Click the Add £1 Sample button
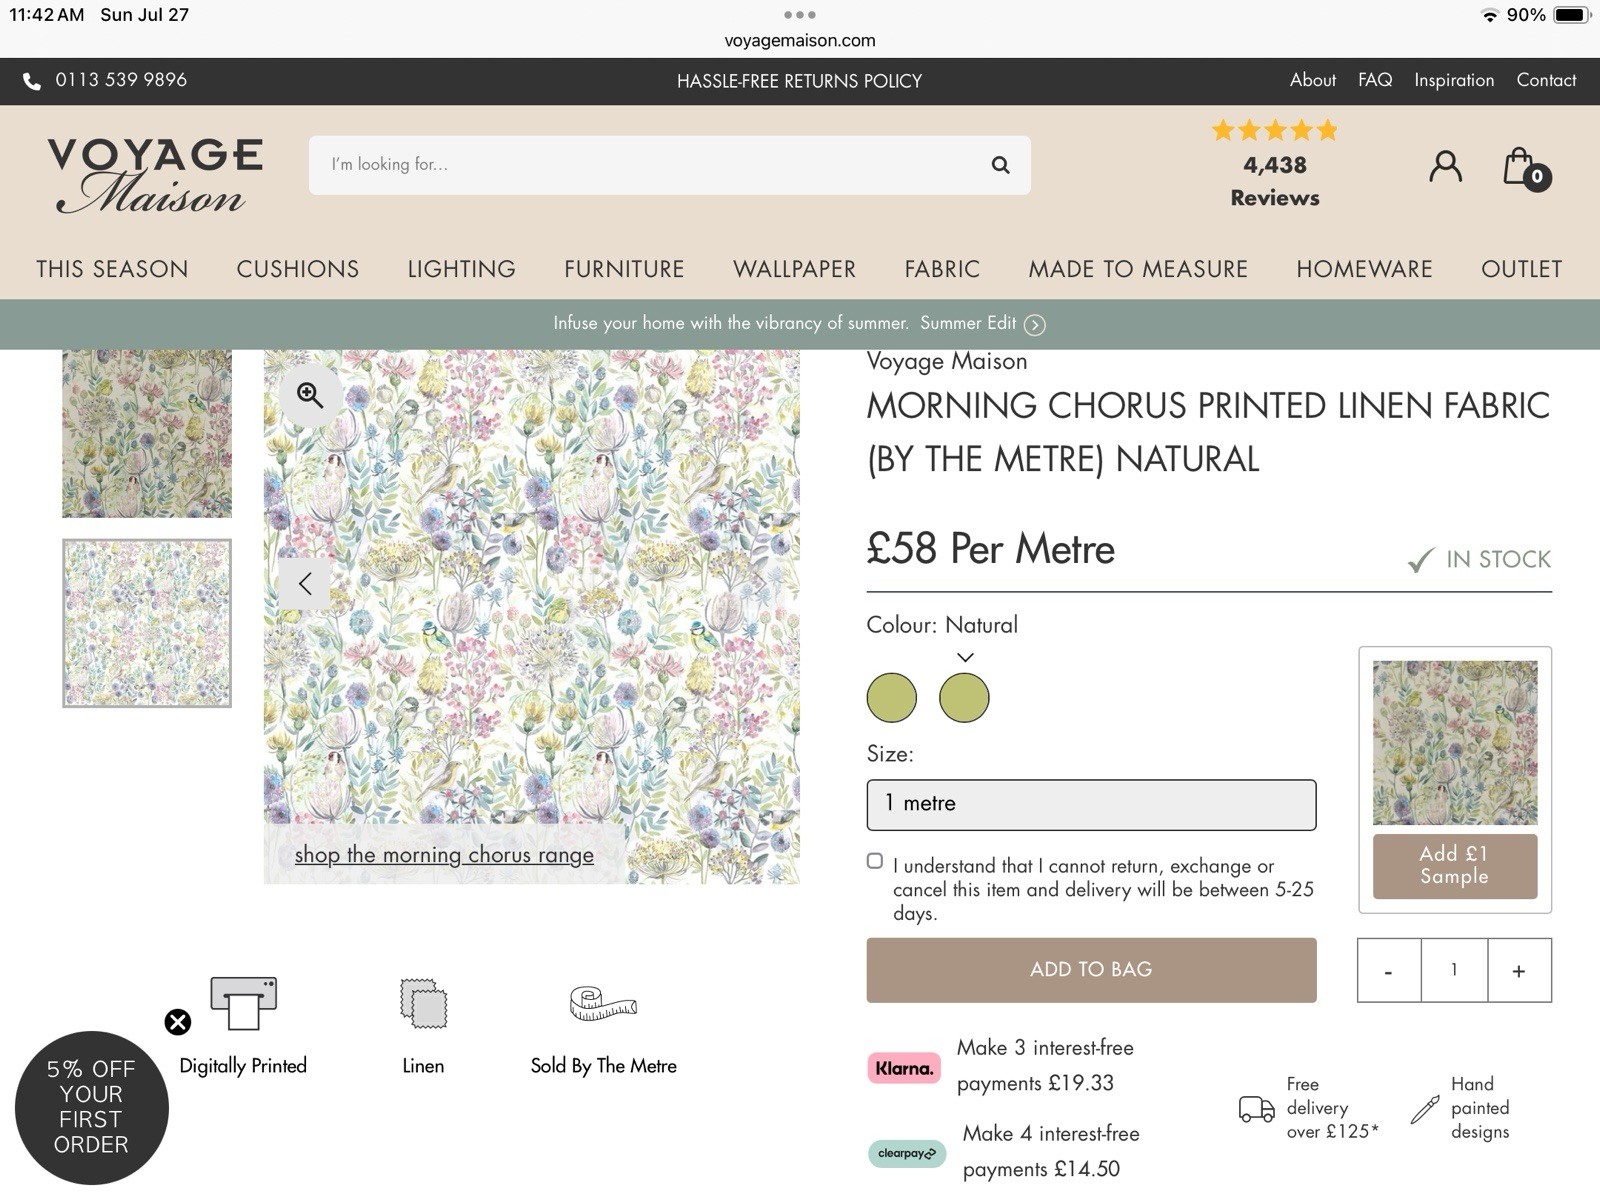The image size is (1600, 1200). (1455, 866)
